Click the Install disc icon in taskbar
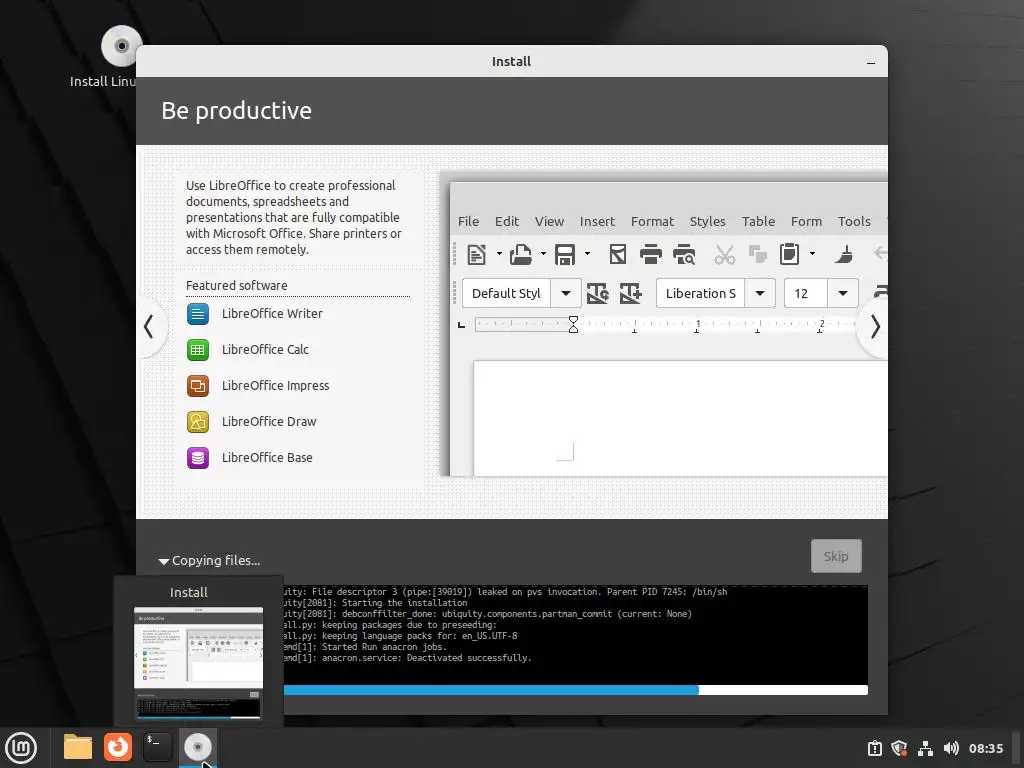 click(x=197, y=747)
